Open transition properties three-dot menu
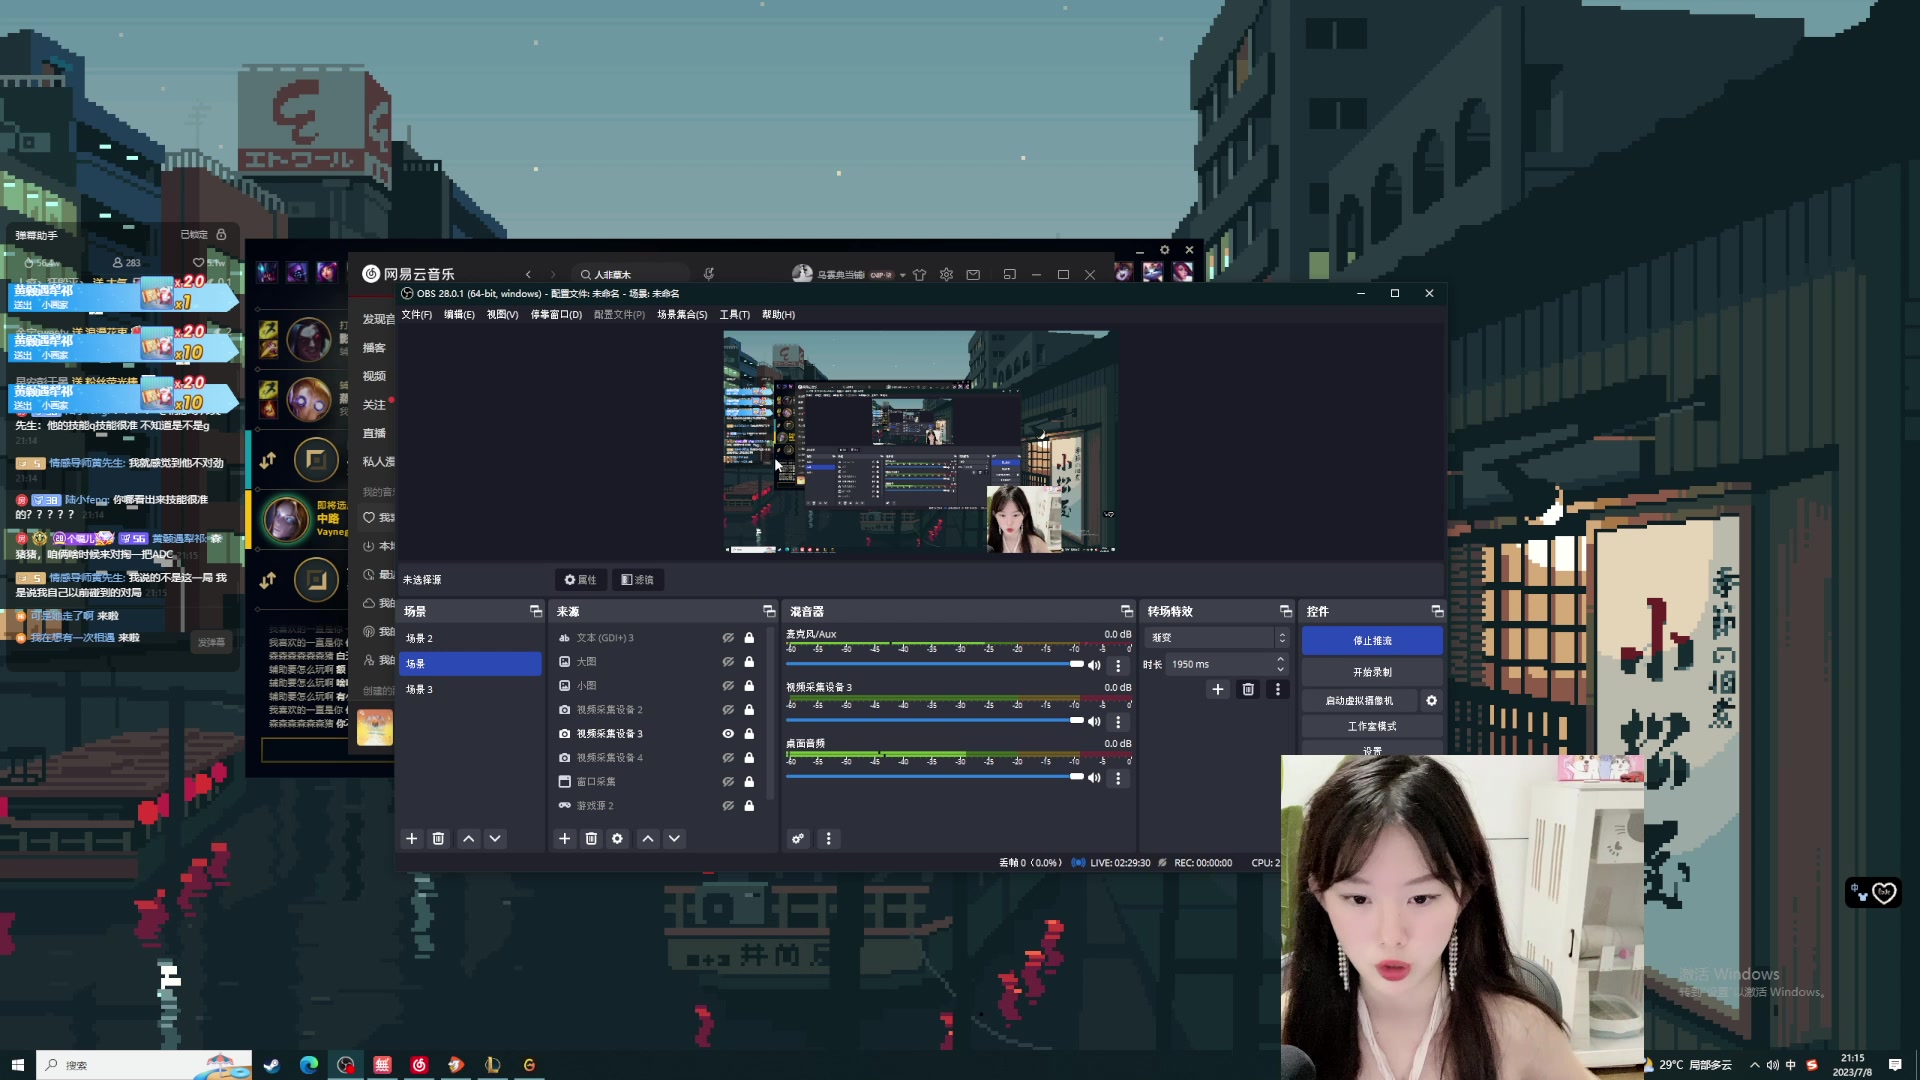This screenshot has width=1920, height=1080. click(1277, 689)
